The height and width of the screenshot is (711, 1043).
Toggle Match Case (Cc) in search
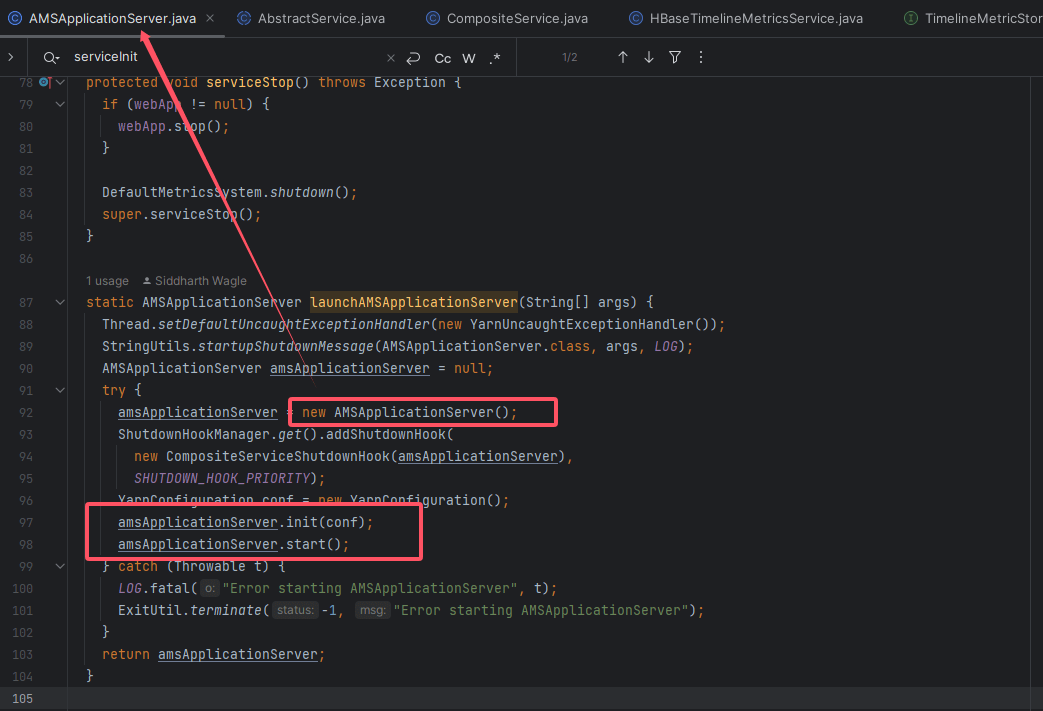click(x=442, y=59)
